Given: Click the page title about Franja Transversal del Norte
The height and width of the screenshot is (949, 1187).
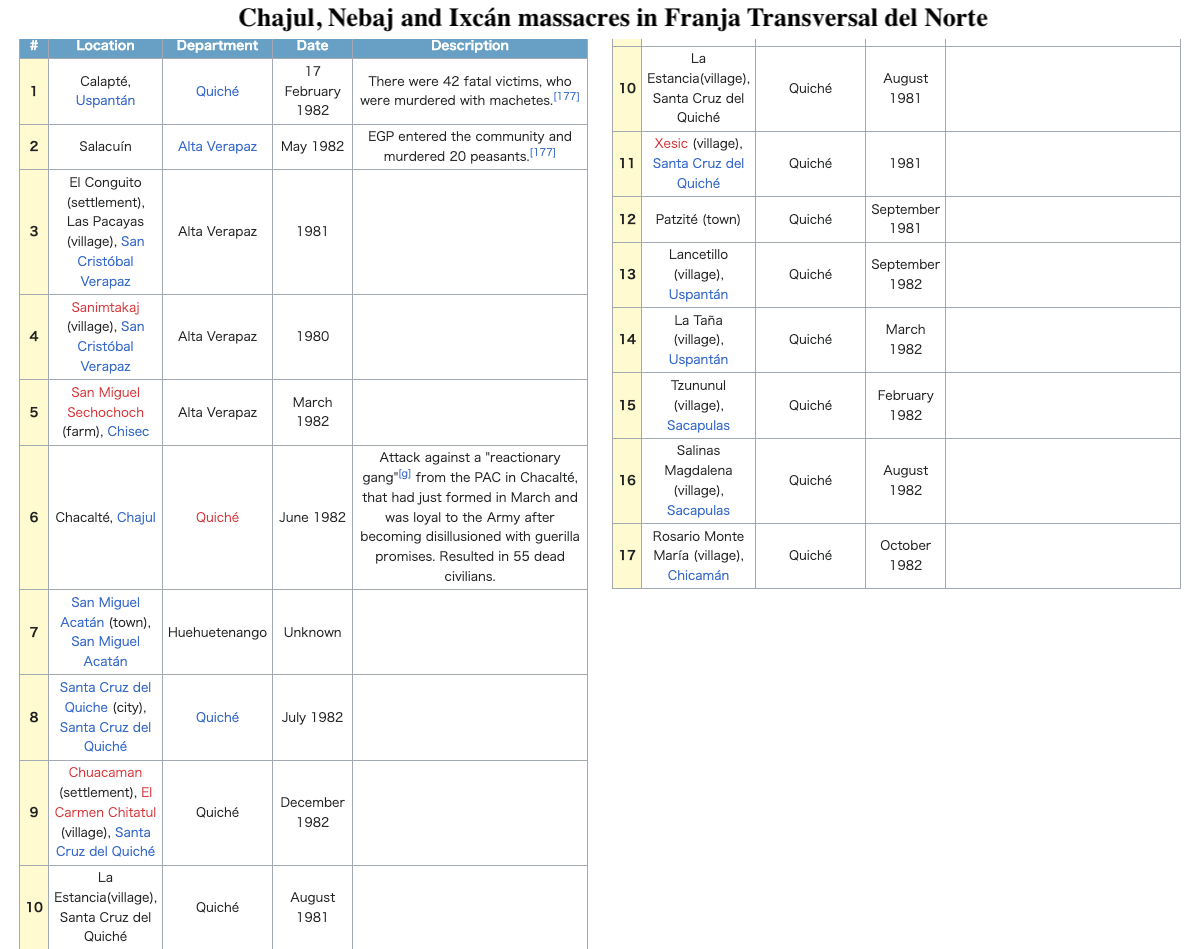Looking at the screenshot, I should (613, 17).
